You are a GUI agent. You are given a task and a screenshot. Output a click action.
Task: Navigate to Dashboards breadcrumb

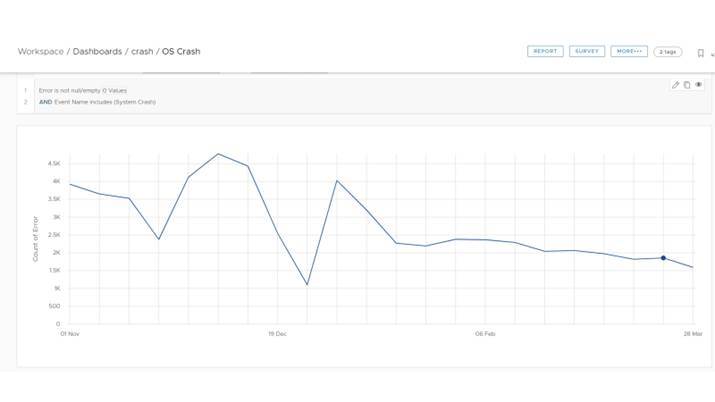click(x=97, y=51)
